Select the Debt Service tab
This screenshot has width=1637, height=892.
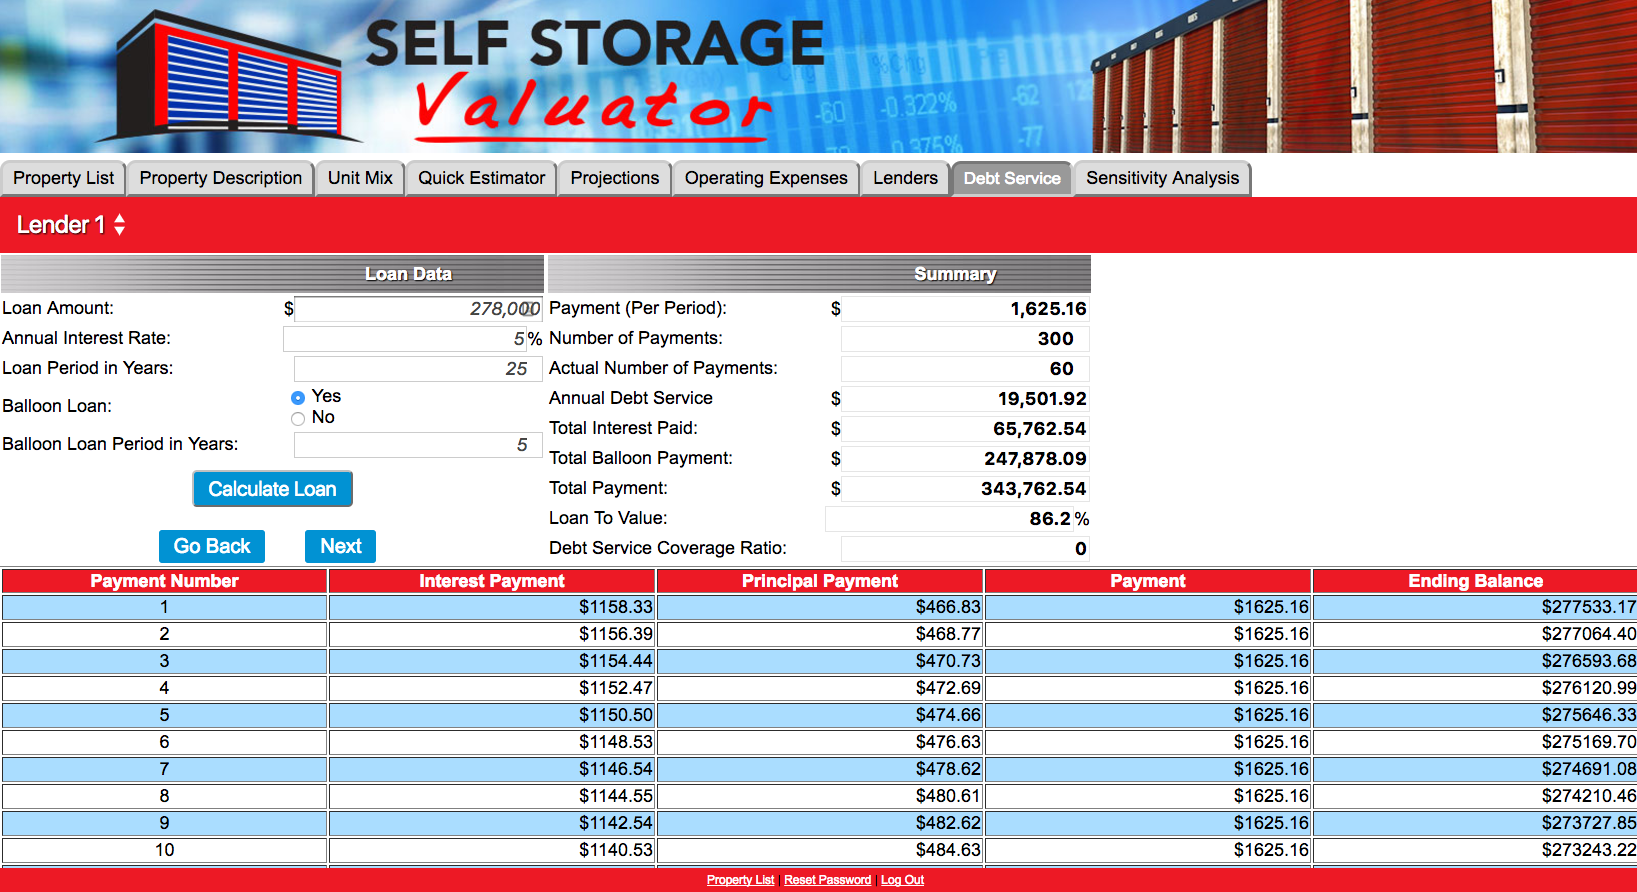click(1012, 178)
